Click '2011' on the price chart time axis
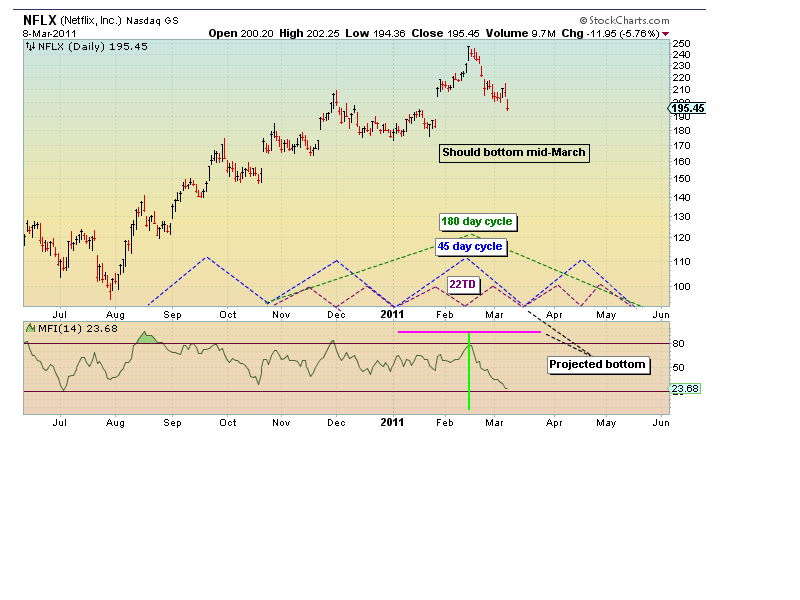This screenshot has width=800, height=600. pyautogui.click(x=392, y=314)
